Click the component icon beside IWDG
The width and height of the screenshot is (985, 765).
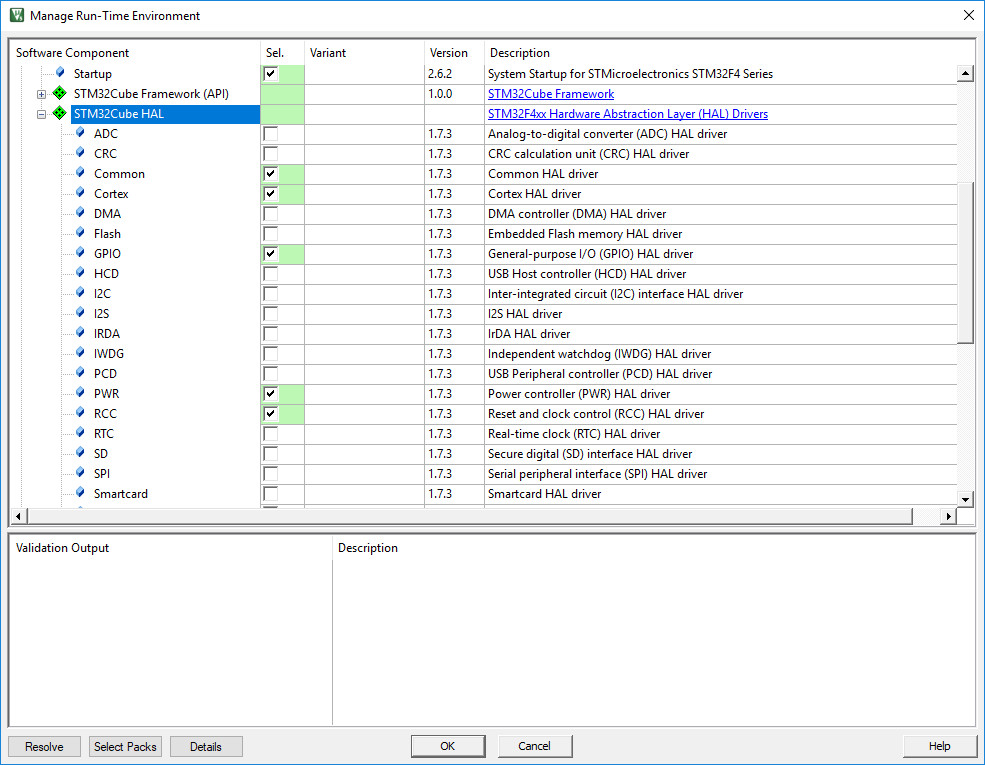click(x=80, y=353)
